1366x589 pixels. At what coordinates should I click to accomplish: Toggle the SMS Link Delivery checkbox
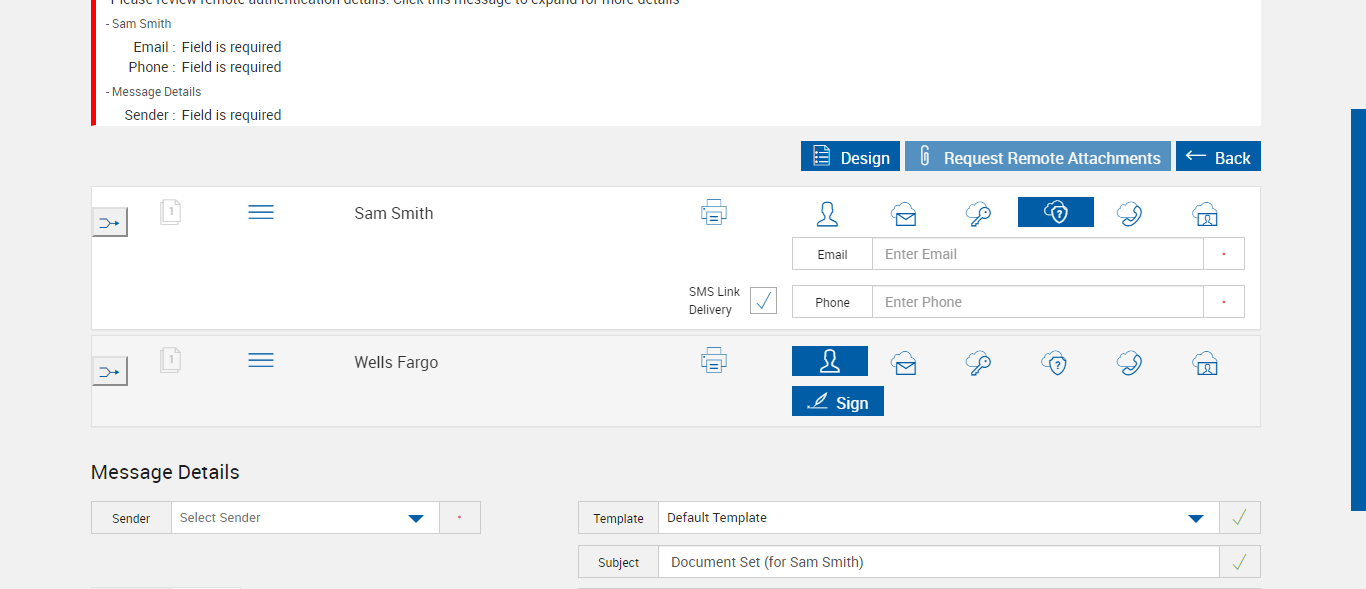coord(763,301)
